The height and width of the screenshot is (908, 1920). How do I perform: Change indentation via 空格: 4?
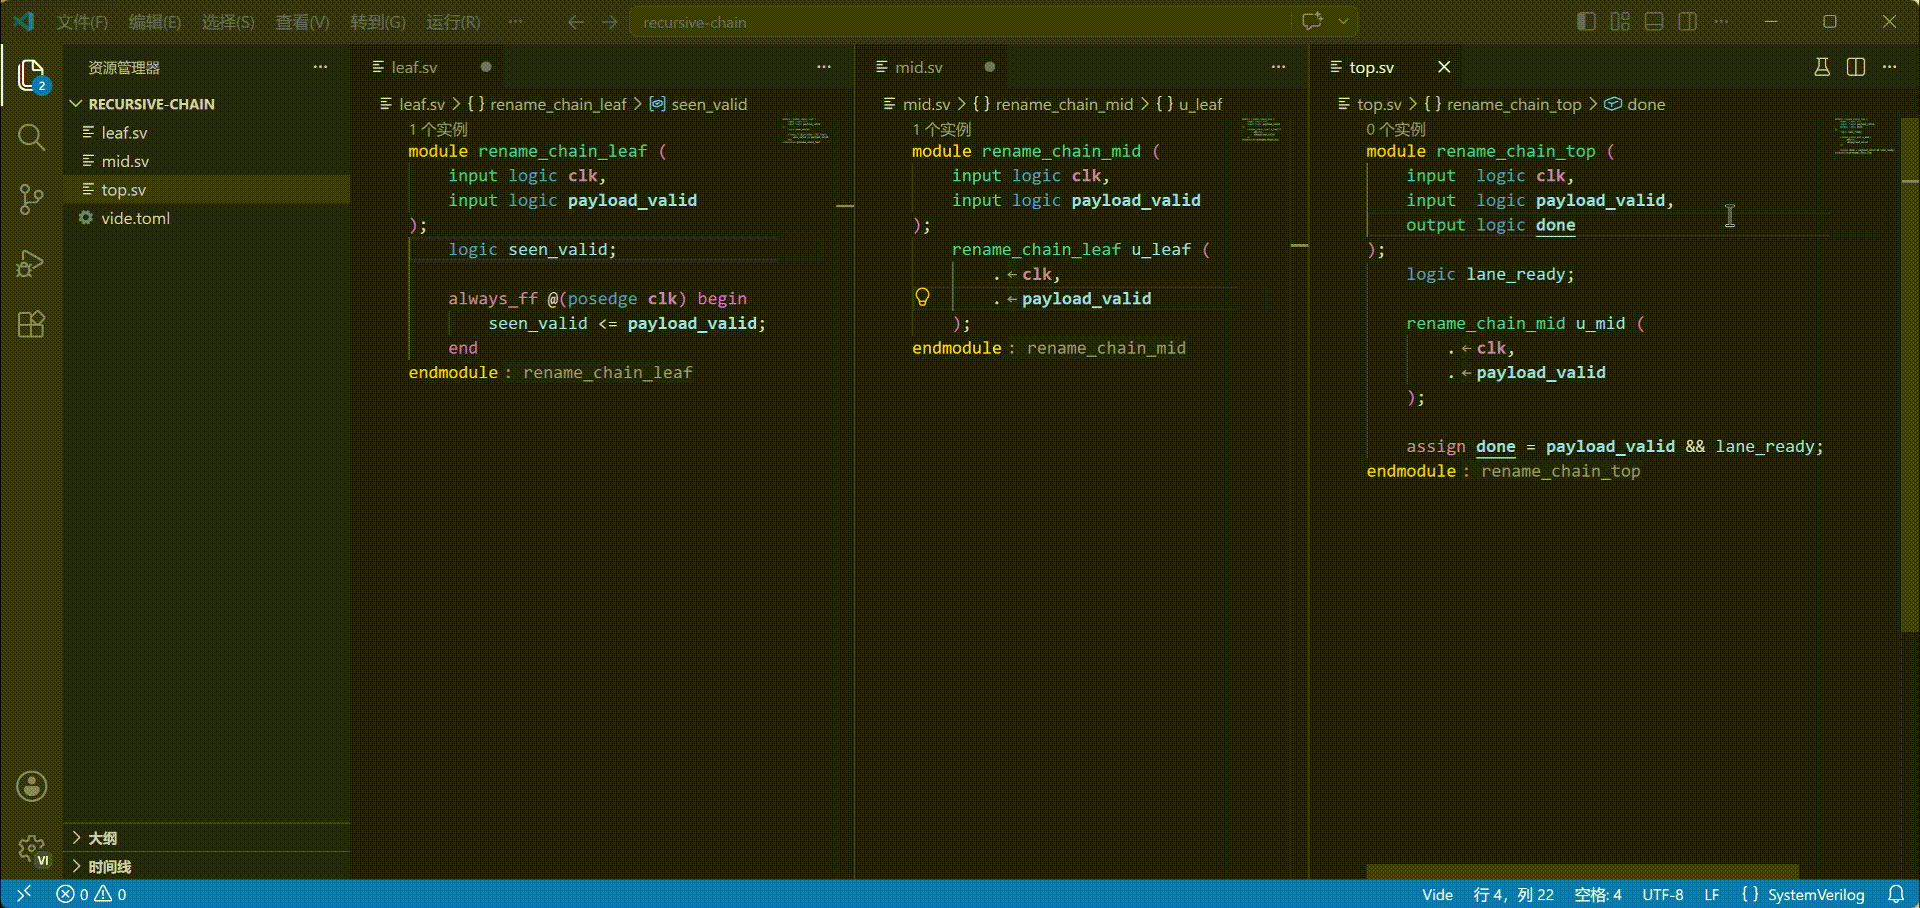(1598, 894)
